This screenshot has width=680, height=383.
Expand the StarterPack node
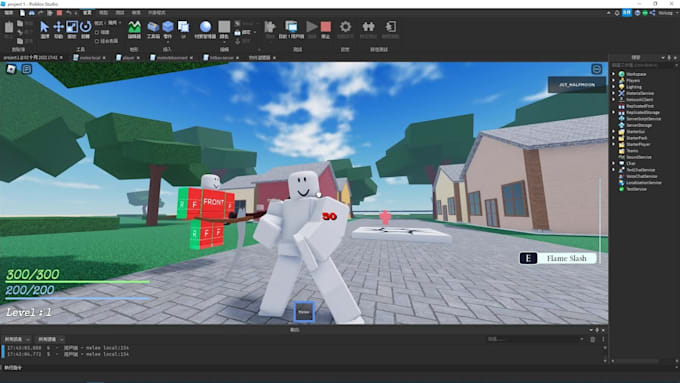coord(613,138)
